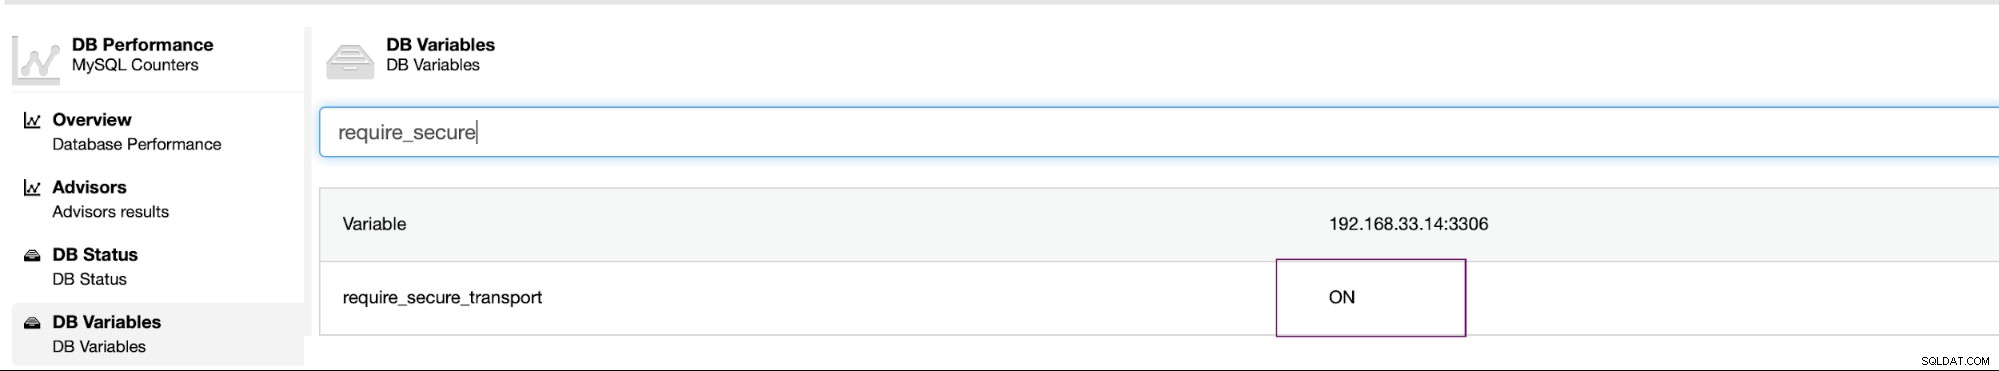Image resolution: width=1999 pixels, height=371 pixels.
Task: Click the DB Status disk icon
Action: [32, 255]
